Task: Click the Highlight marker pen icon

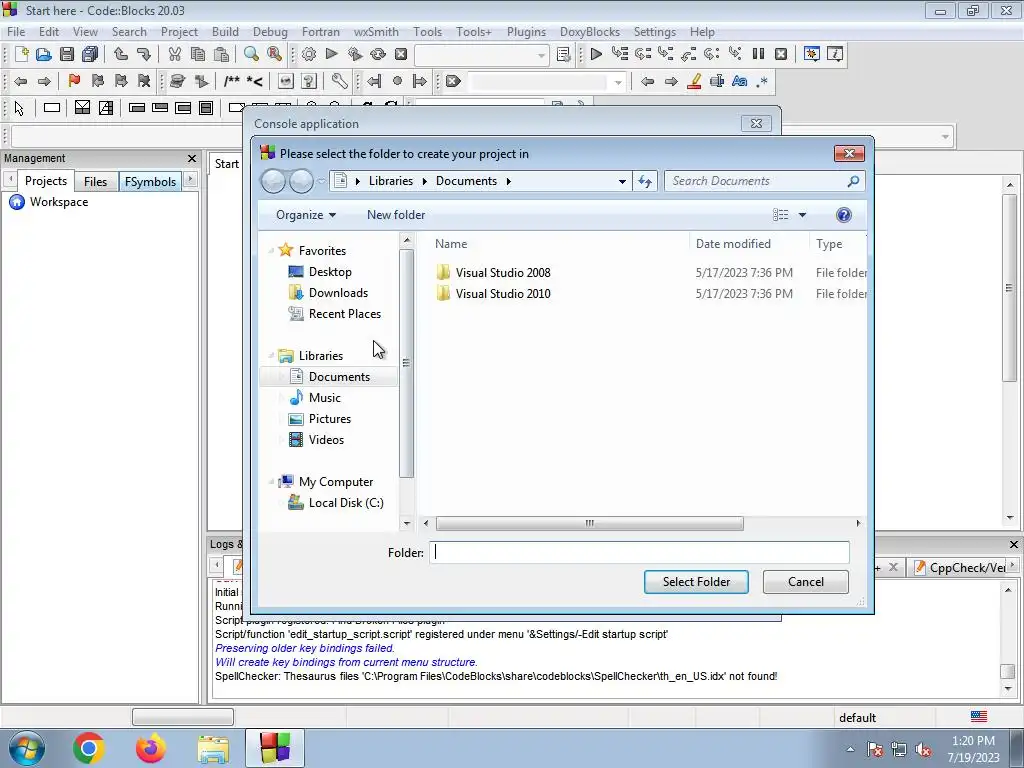Action: tap(694, 82)
